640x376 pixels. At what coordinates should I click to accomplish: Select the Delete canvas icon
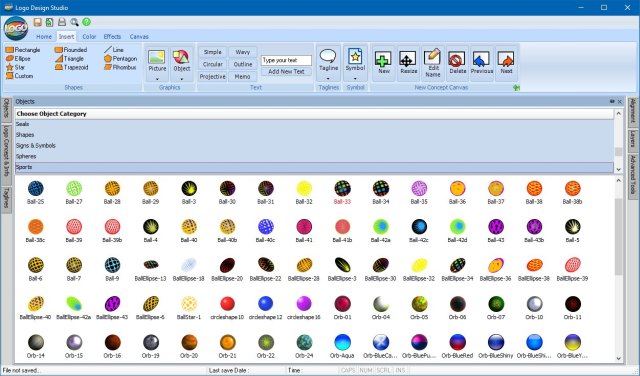tap(457, 63)
